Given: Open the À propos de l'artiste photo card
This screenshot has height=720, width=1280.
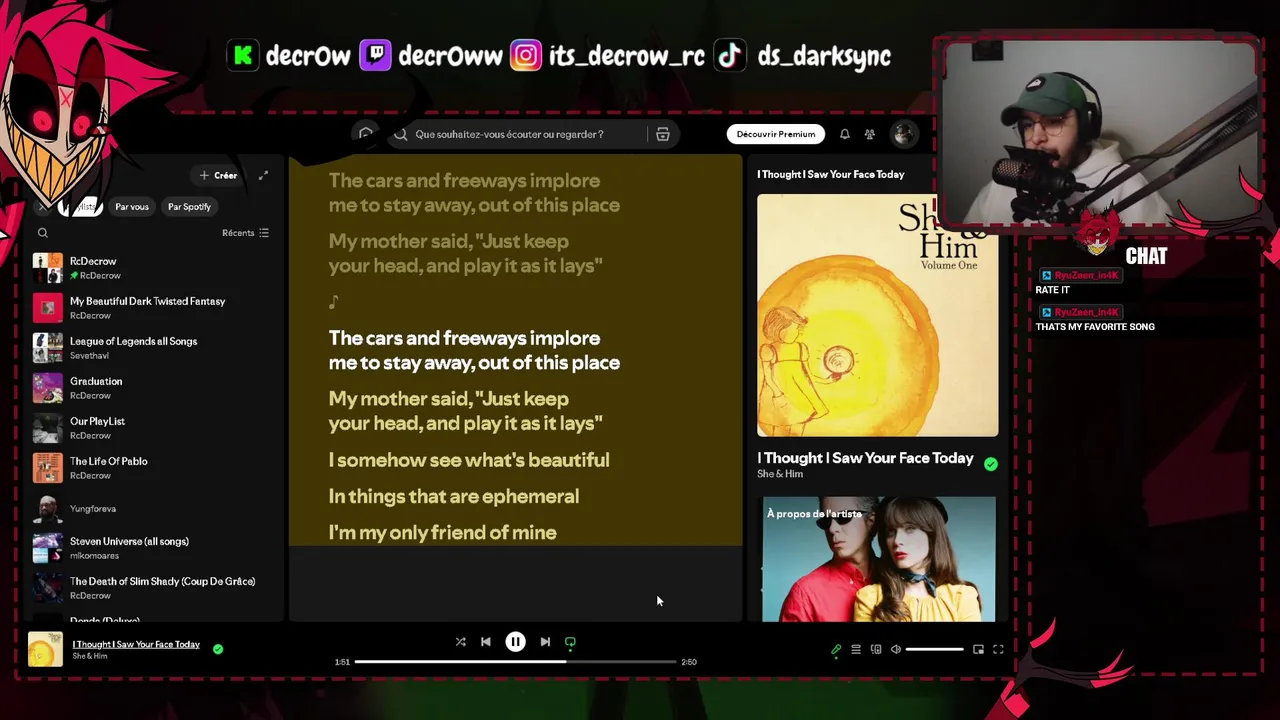Looking at the screenshot, I should pyautogui.click(x=878, y=559).
